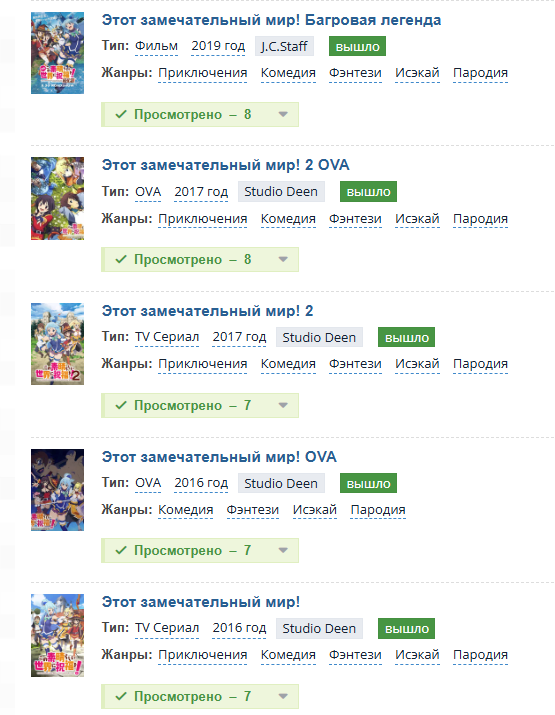Image resolution: width=555 pixels, height=715 pixels.
Task: Select Пародия genre on the 2016 OVA entry
Action: coord(378,510)
